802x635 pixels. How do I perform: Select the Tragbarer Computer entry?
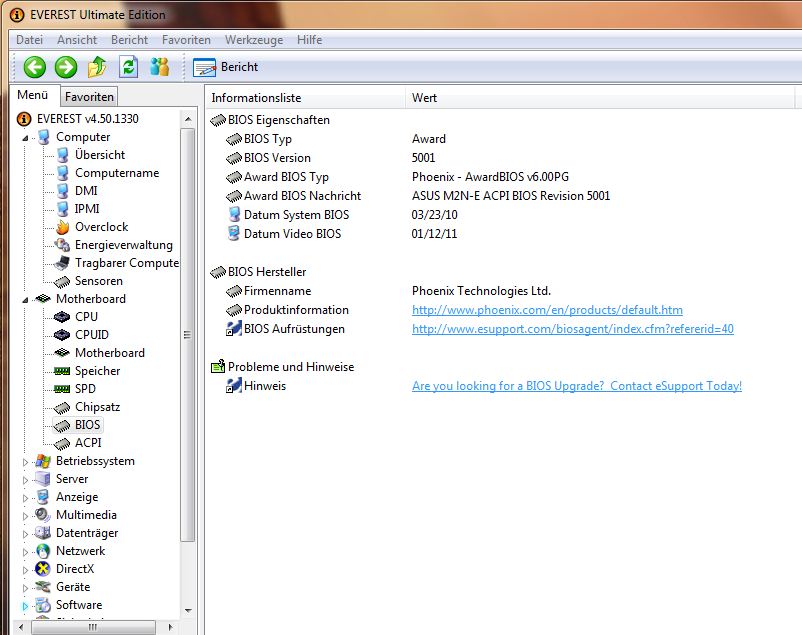(126, 263)
